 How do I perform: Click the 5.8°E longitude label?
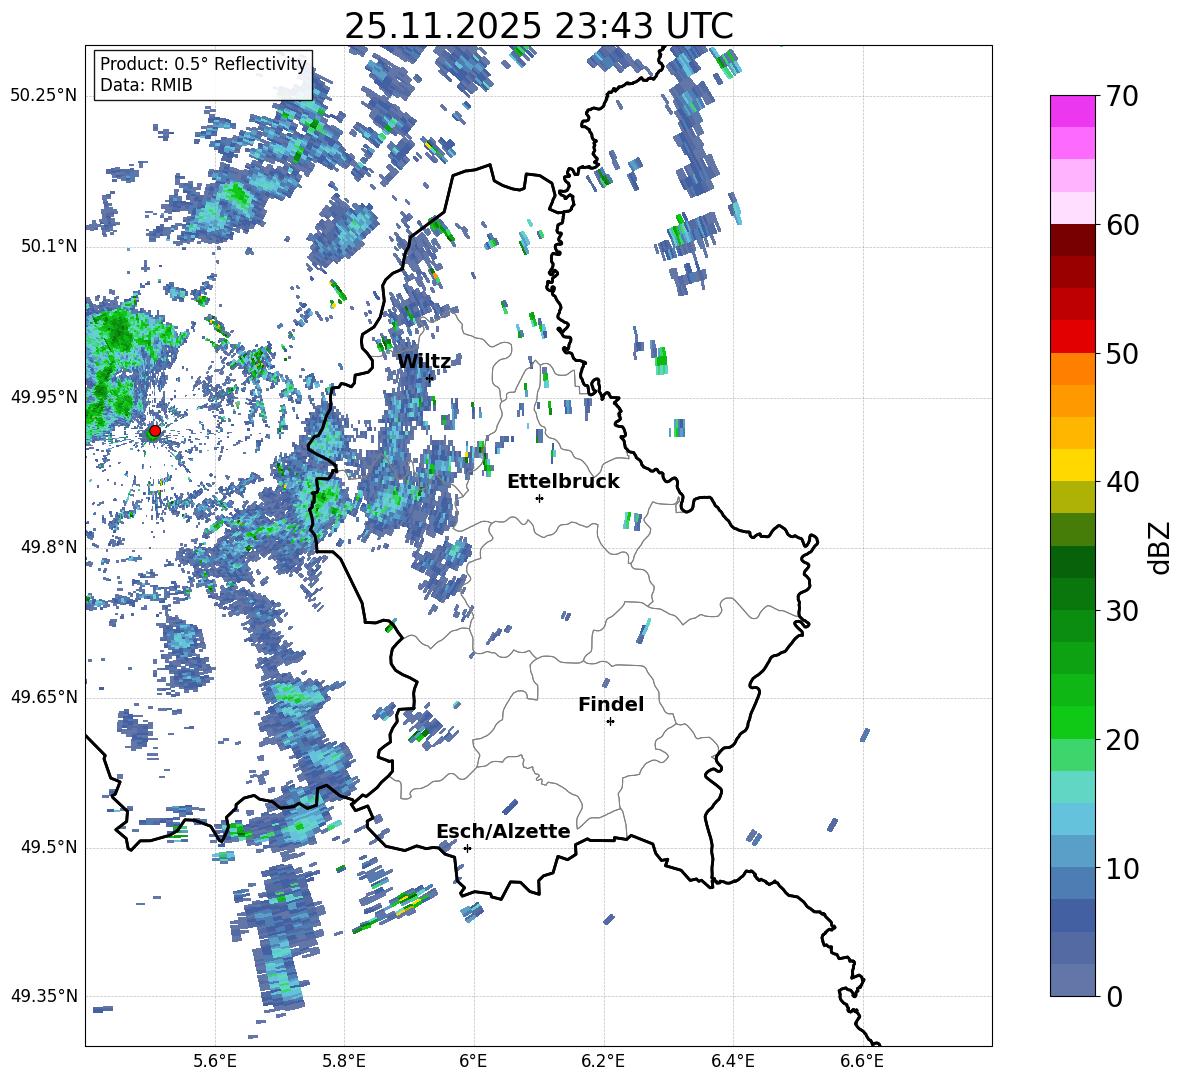(344, 1061)
